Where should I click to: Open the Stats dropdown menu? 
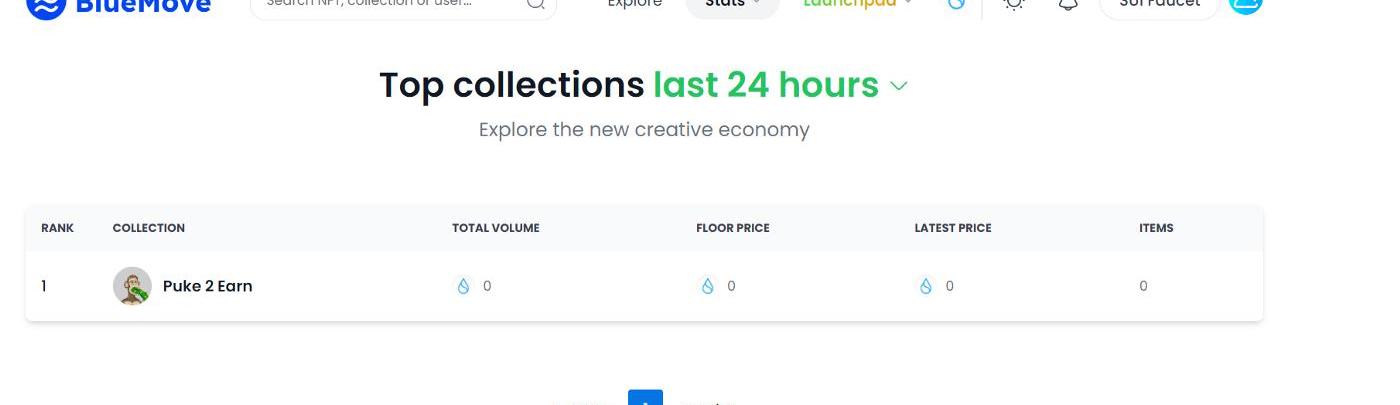732,4
